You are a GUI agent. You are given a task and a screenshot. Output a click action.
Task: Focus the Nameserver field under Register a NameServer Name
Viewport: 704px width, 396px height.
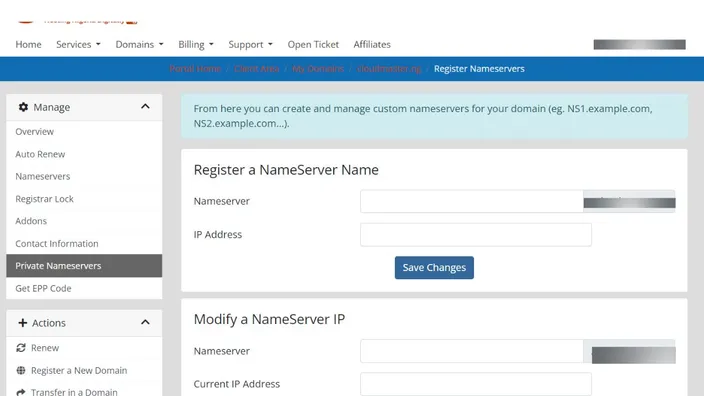(x=471, y=201)
